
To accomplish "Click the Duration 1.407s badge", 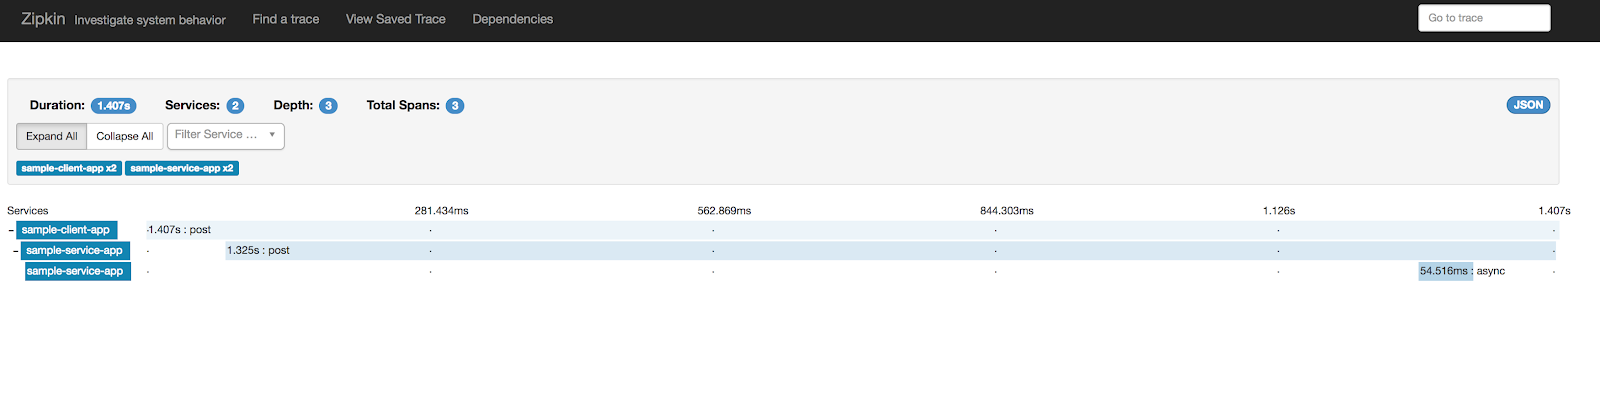I will pyautogui.click(x=113, y=106).
